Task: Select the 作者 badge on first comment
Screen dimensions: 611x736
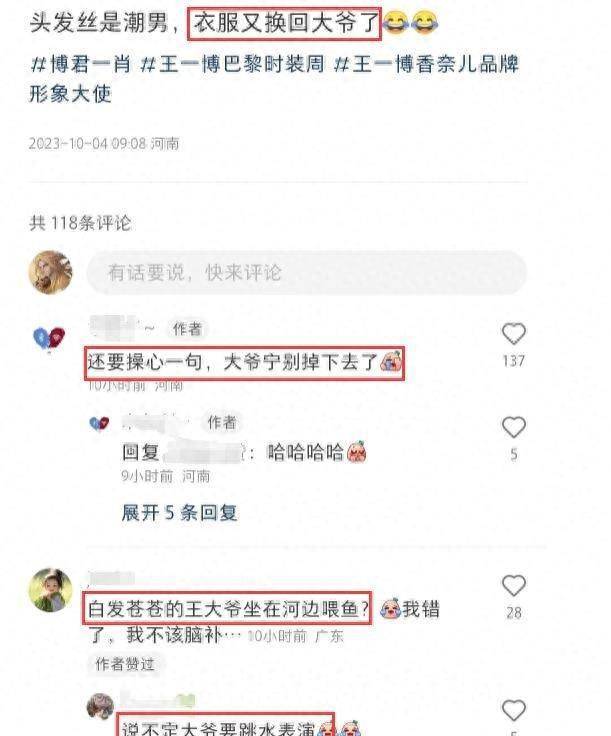Action: (x=187, y=329)
